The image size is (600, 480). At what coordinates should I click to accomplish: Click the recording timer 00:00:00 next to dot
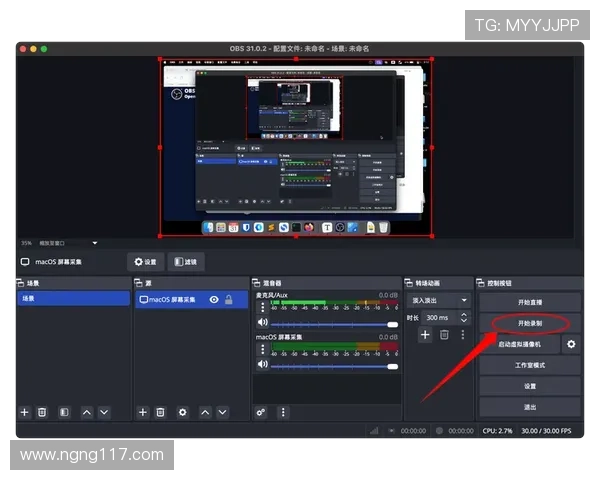point(461,431)
